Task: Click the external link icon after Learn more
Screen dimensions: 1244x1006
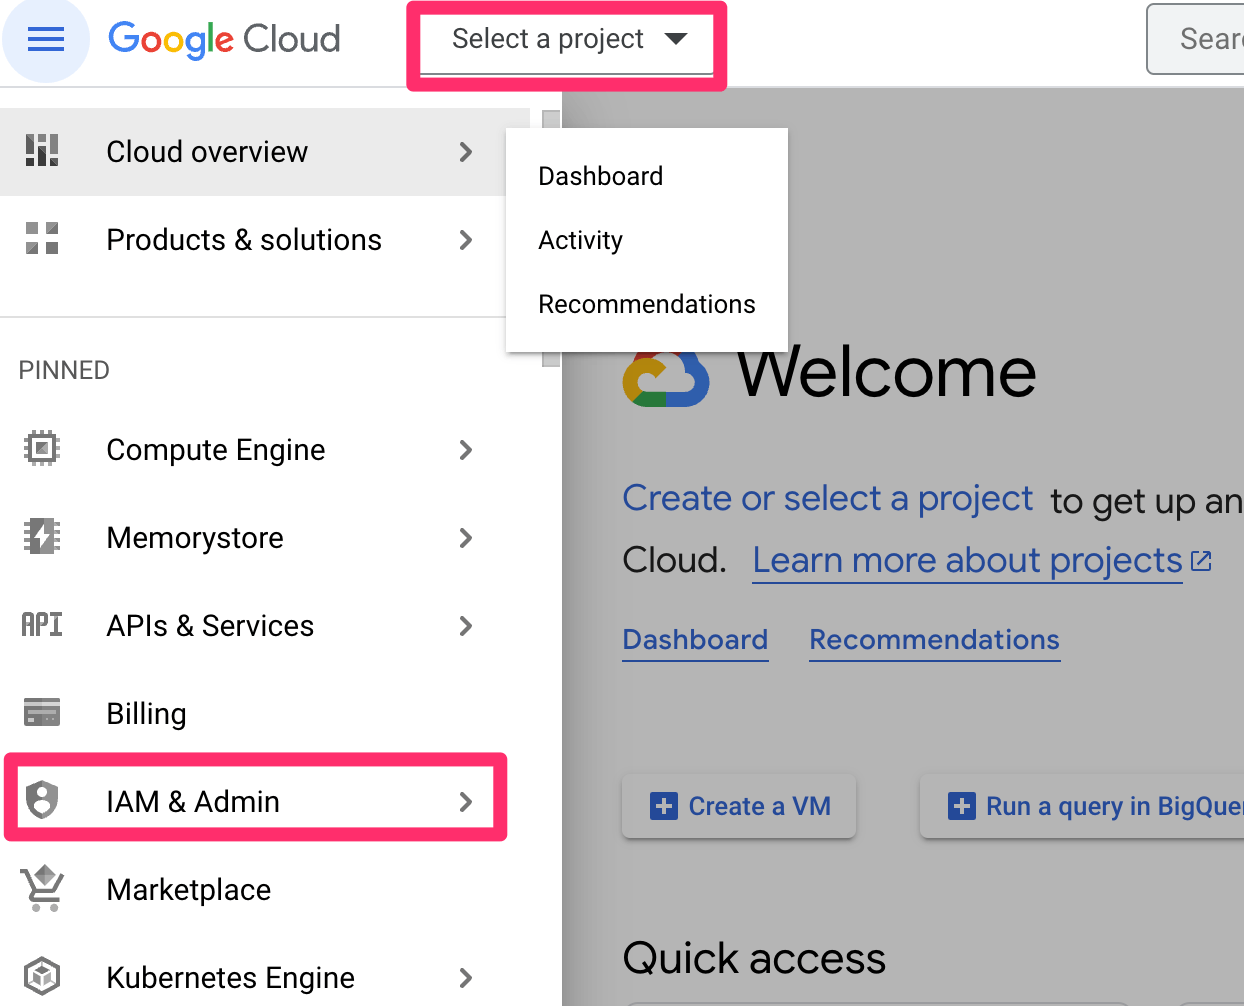Action: tap(1201, 561)
